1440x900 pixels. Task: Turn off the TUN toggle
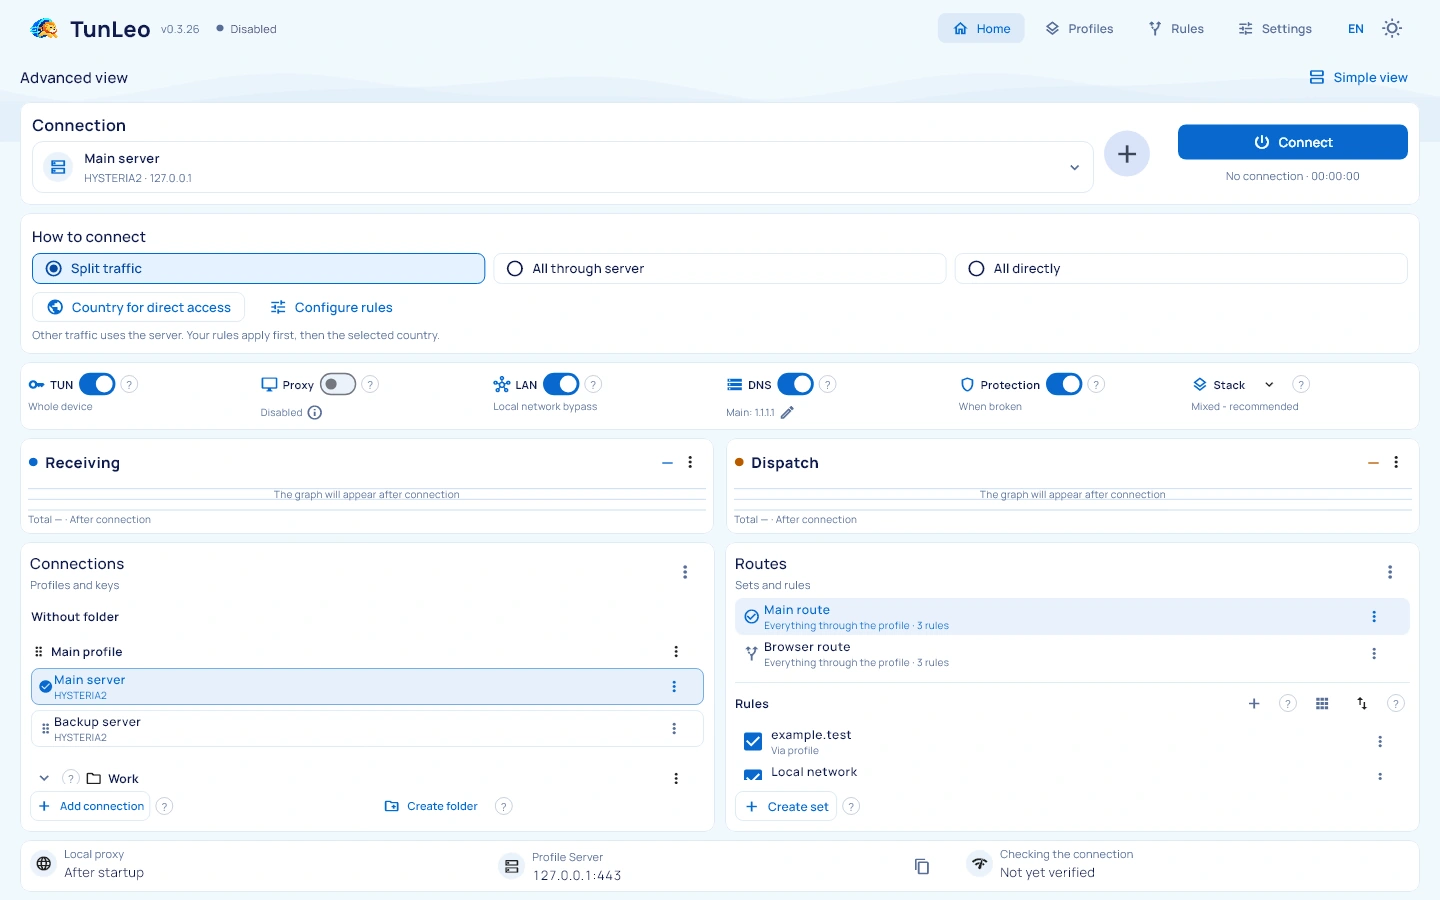pyautogui.click(x=98, y=384)
